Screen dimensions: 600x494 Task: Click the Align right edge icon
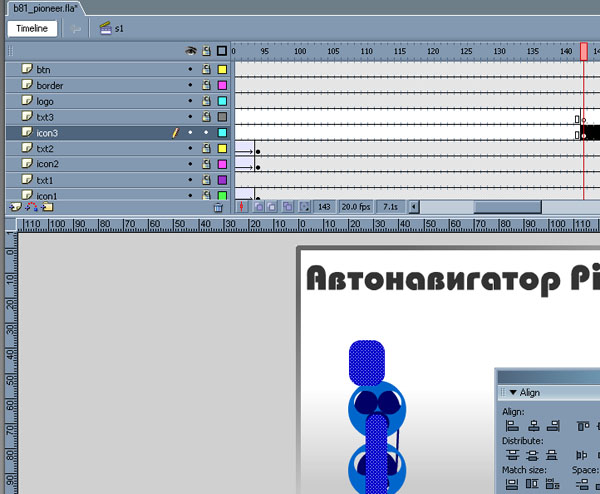click(553, 426)
